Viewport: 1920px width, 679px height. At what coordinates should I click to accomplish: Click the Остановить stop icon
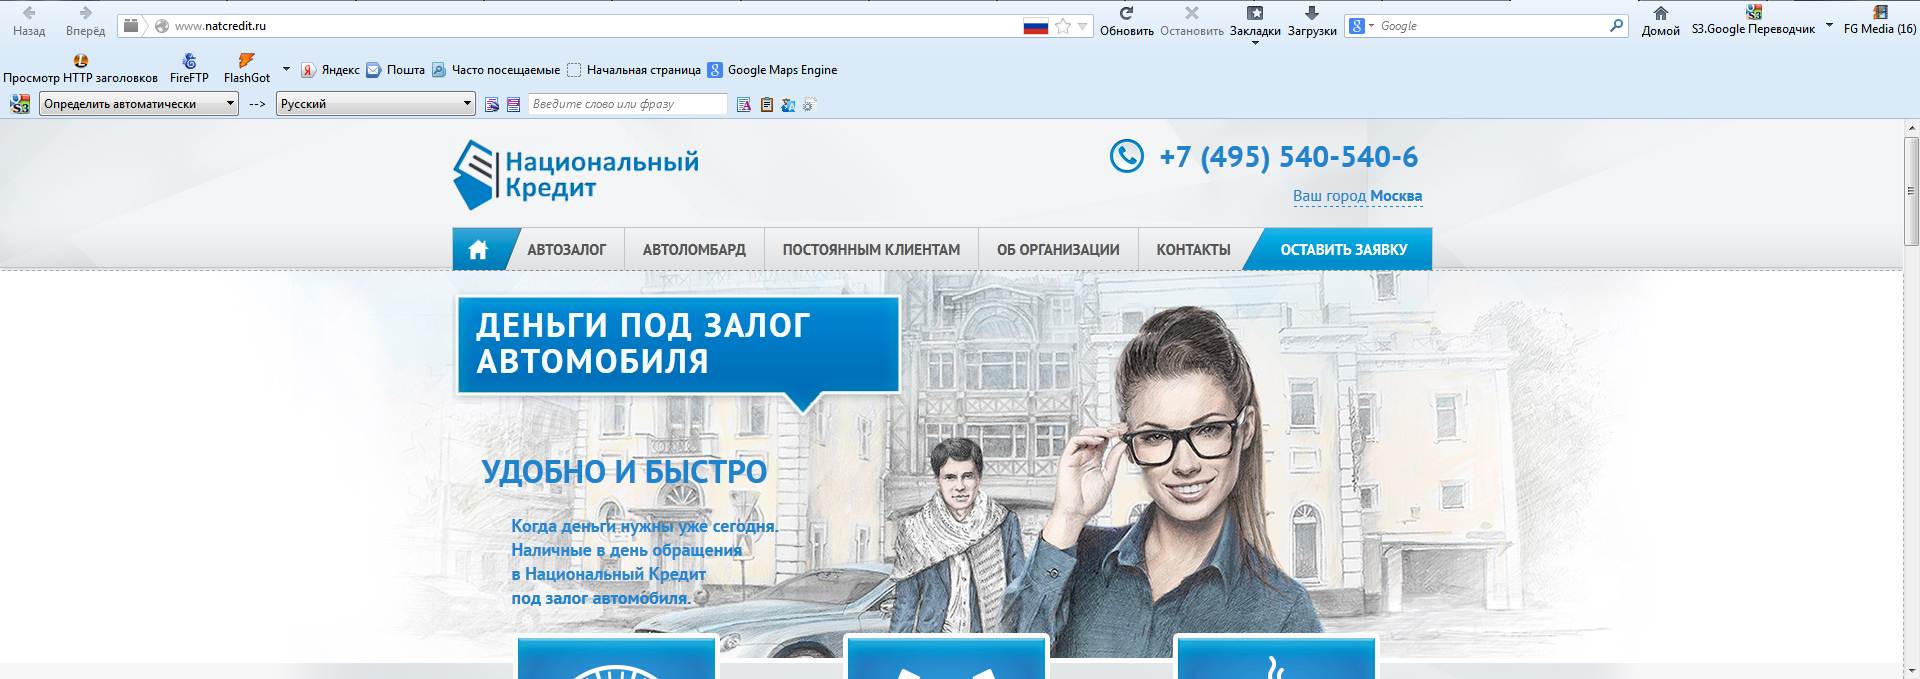pos(1192,21)
